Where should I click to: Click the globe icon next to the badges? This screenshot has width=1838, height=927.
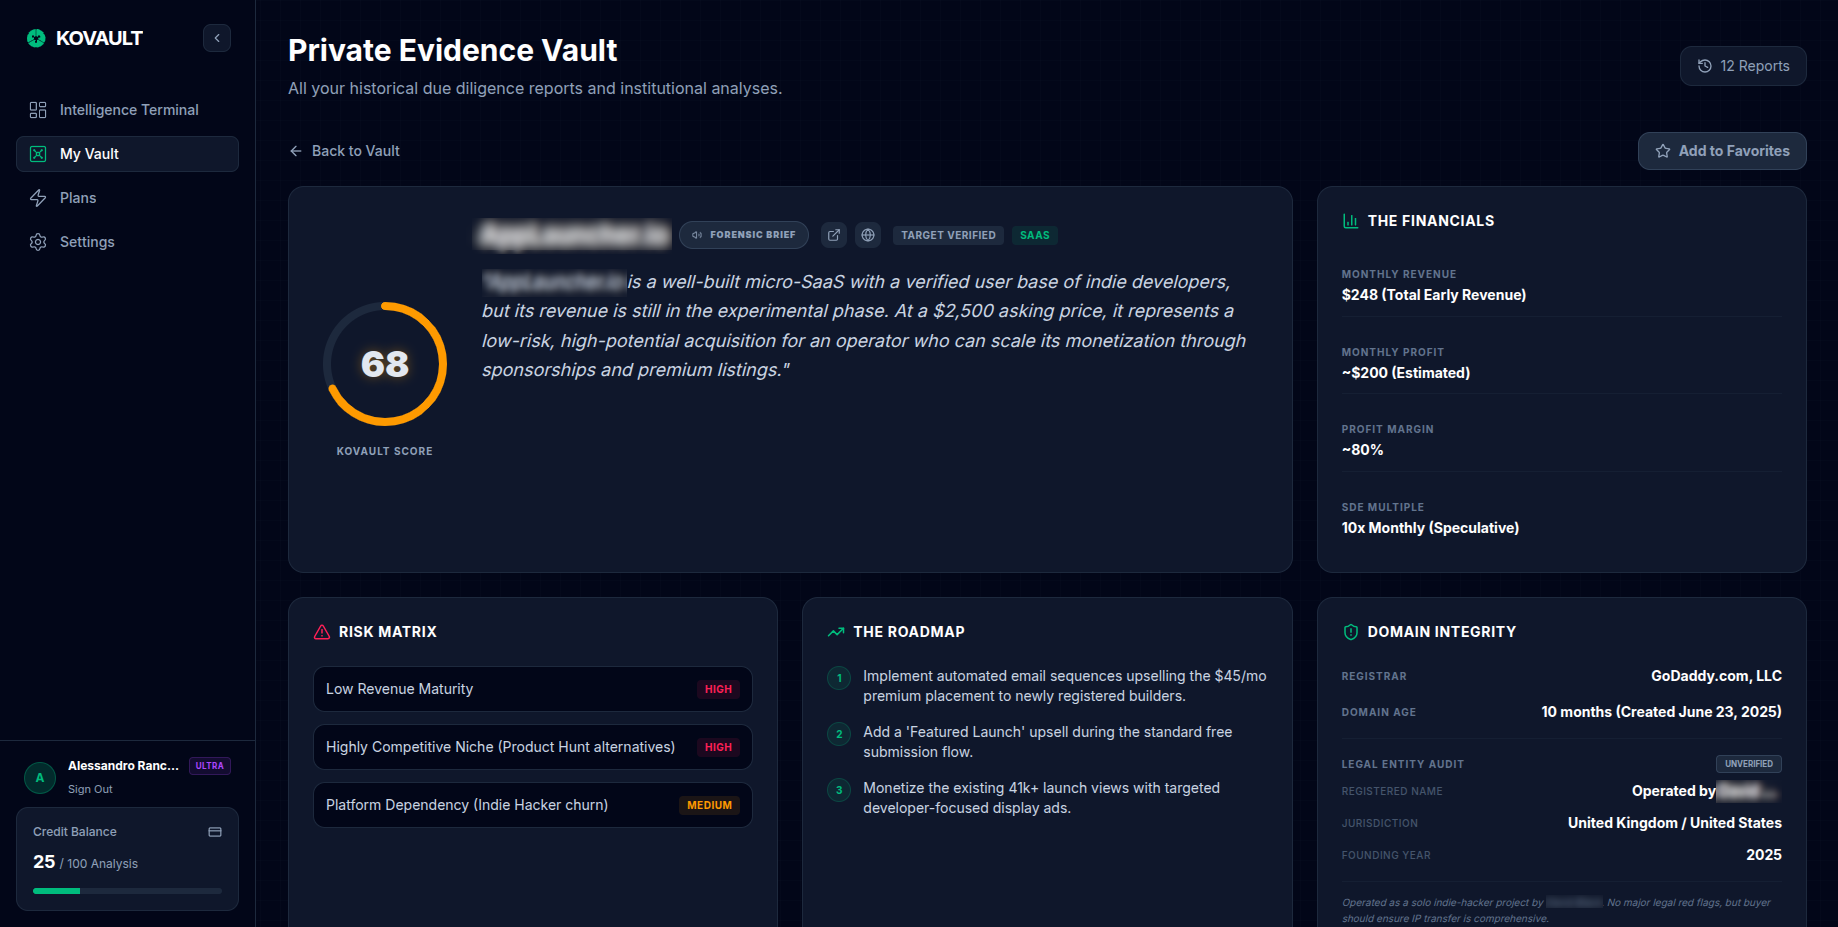click(868, 235)
